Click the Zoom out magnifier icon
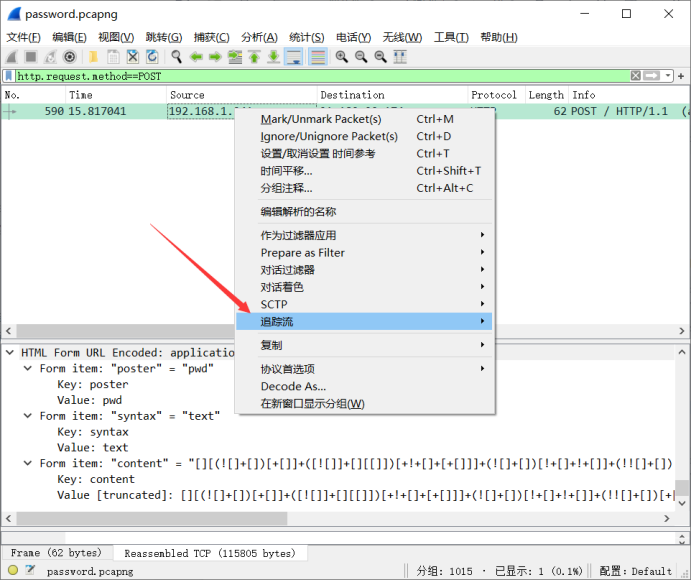This screenshot has height=580, width=692. pyautogui.click(x=361, y=57)
